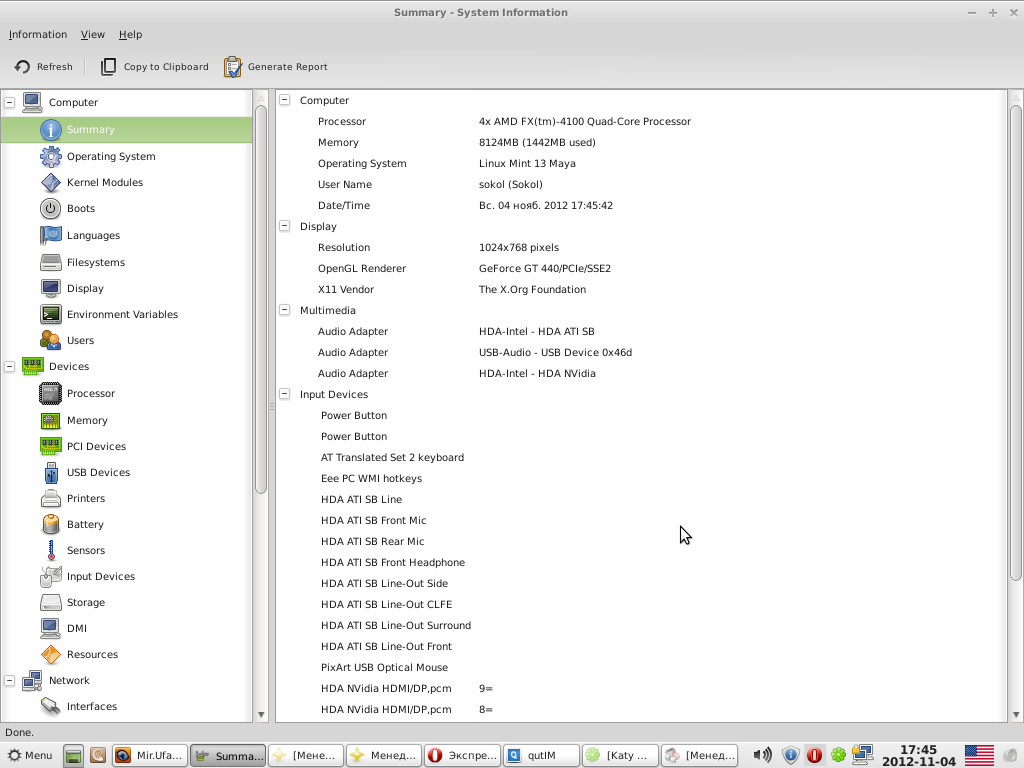Click Copy to Clipboard button
1024x768 pixels.
coord(155,67)
